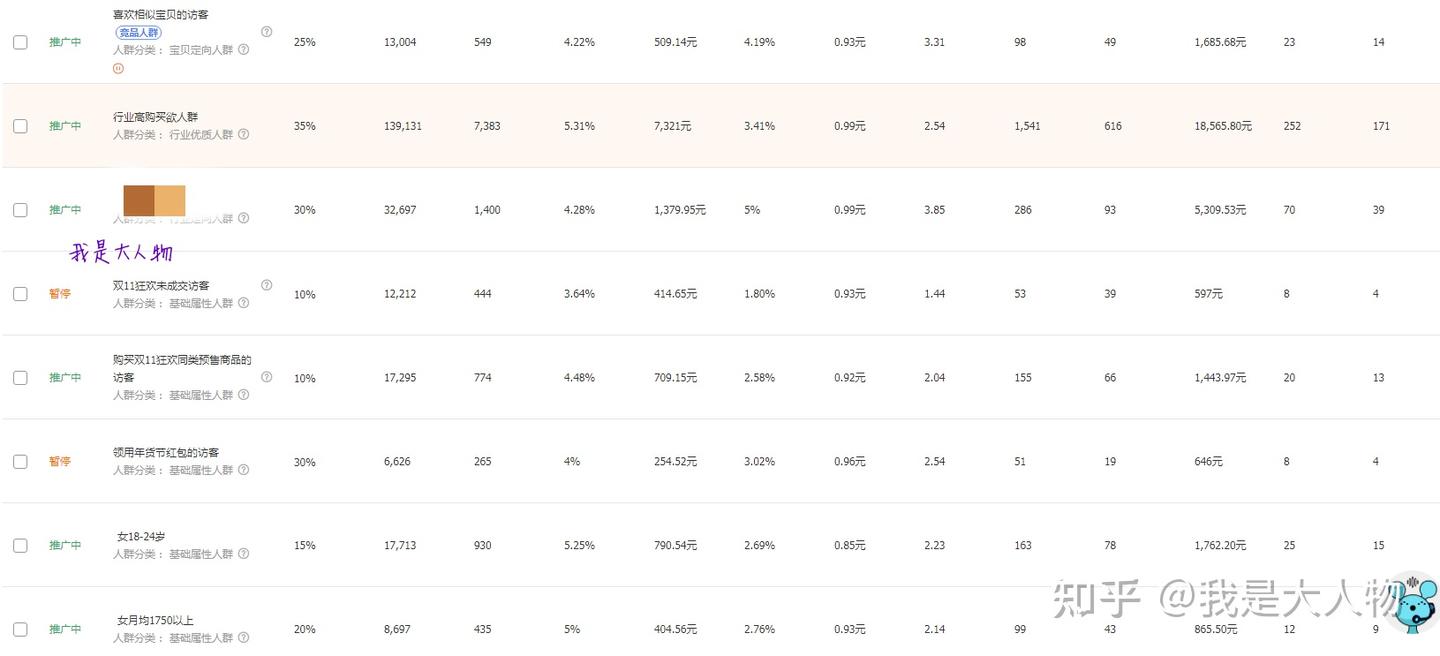The width and height of the screenshot is (1440, 656).
Task: Click help icon right of 双11狂欢未成交访客 title
Action: [266, 285]
